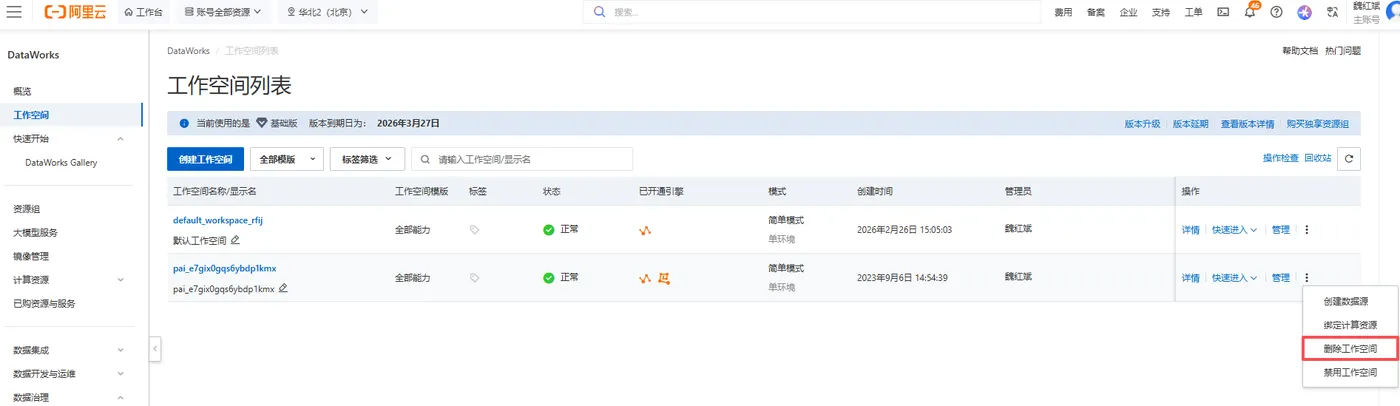Image resolution: width=1400 pixels, height=406 pixels.
Task: Open the 账号全部资源 dropdown
Action: click(x=225, y=12)
